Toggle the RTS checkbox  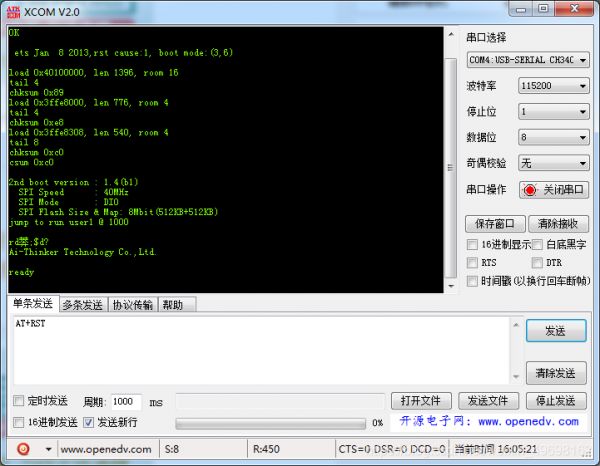[473, 262]
